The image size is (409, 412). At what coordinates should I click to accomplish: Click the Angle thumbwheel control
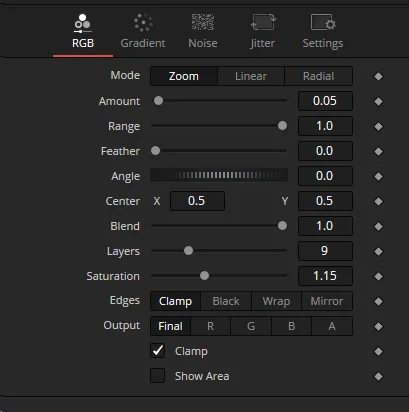(219, 175)
